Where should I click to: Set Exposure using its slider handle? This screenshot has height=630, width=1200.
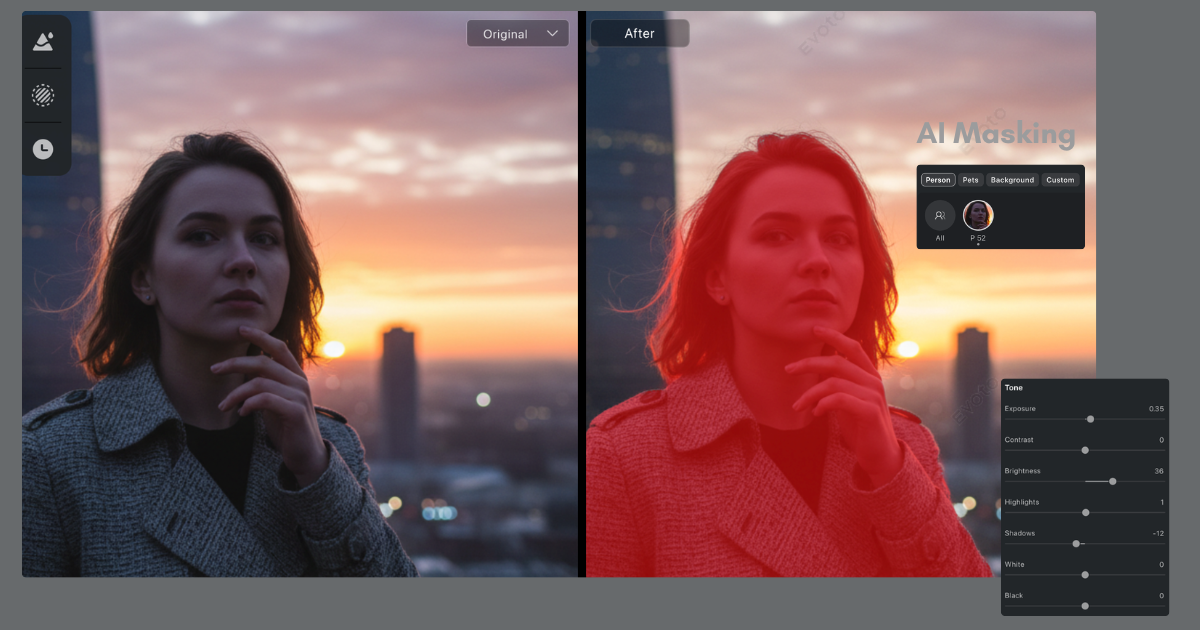tap(1090, 419)
